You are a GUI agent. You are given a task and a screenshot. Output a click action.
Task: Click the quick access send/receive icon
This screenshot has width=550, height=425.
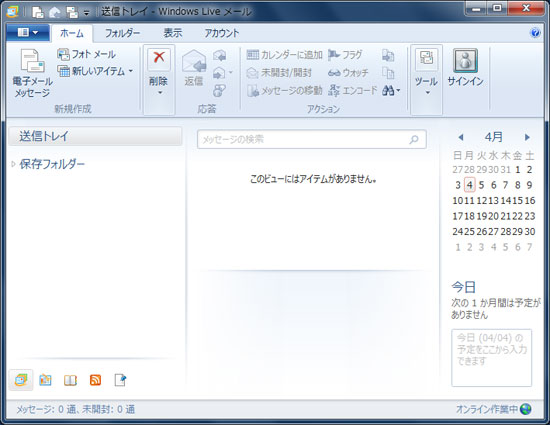pos(72,12)
